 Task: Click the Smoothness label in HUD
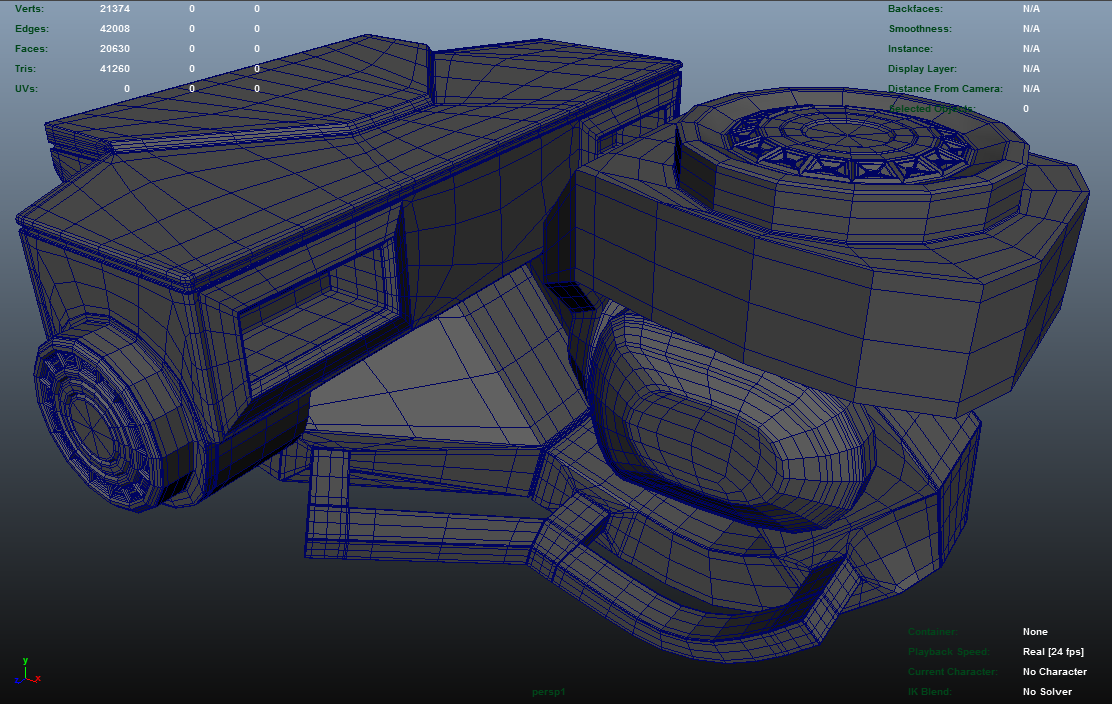(x=920, y=29)
